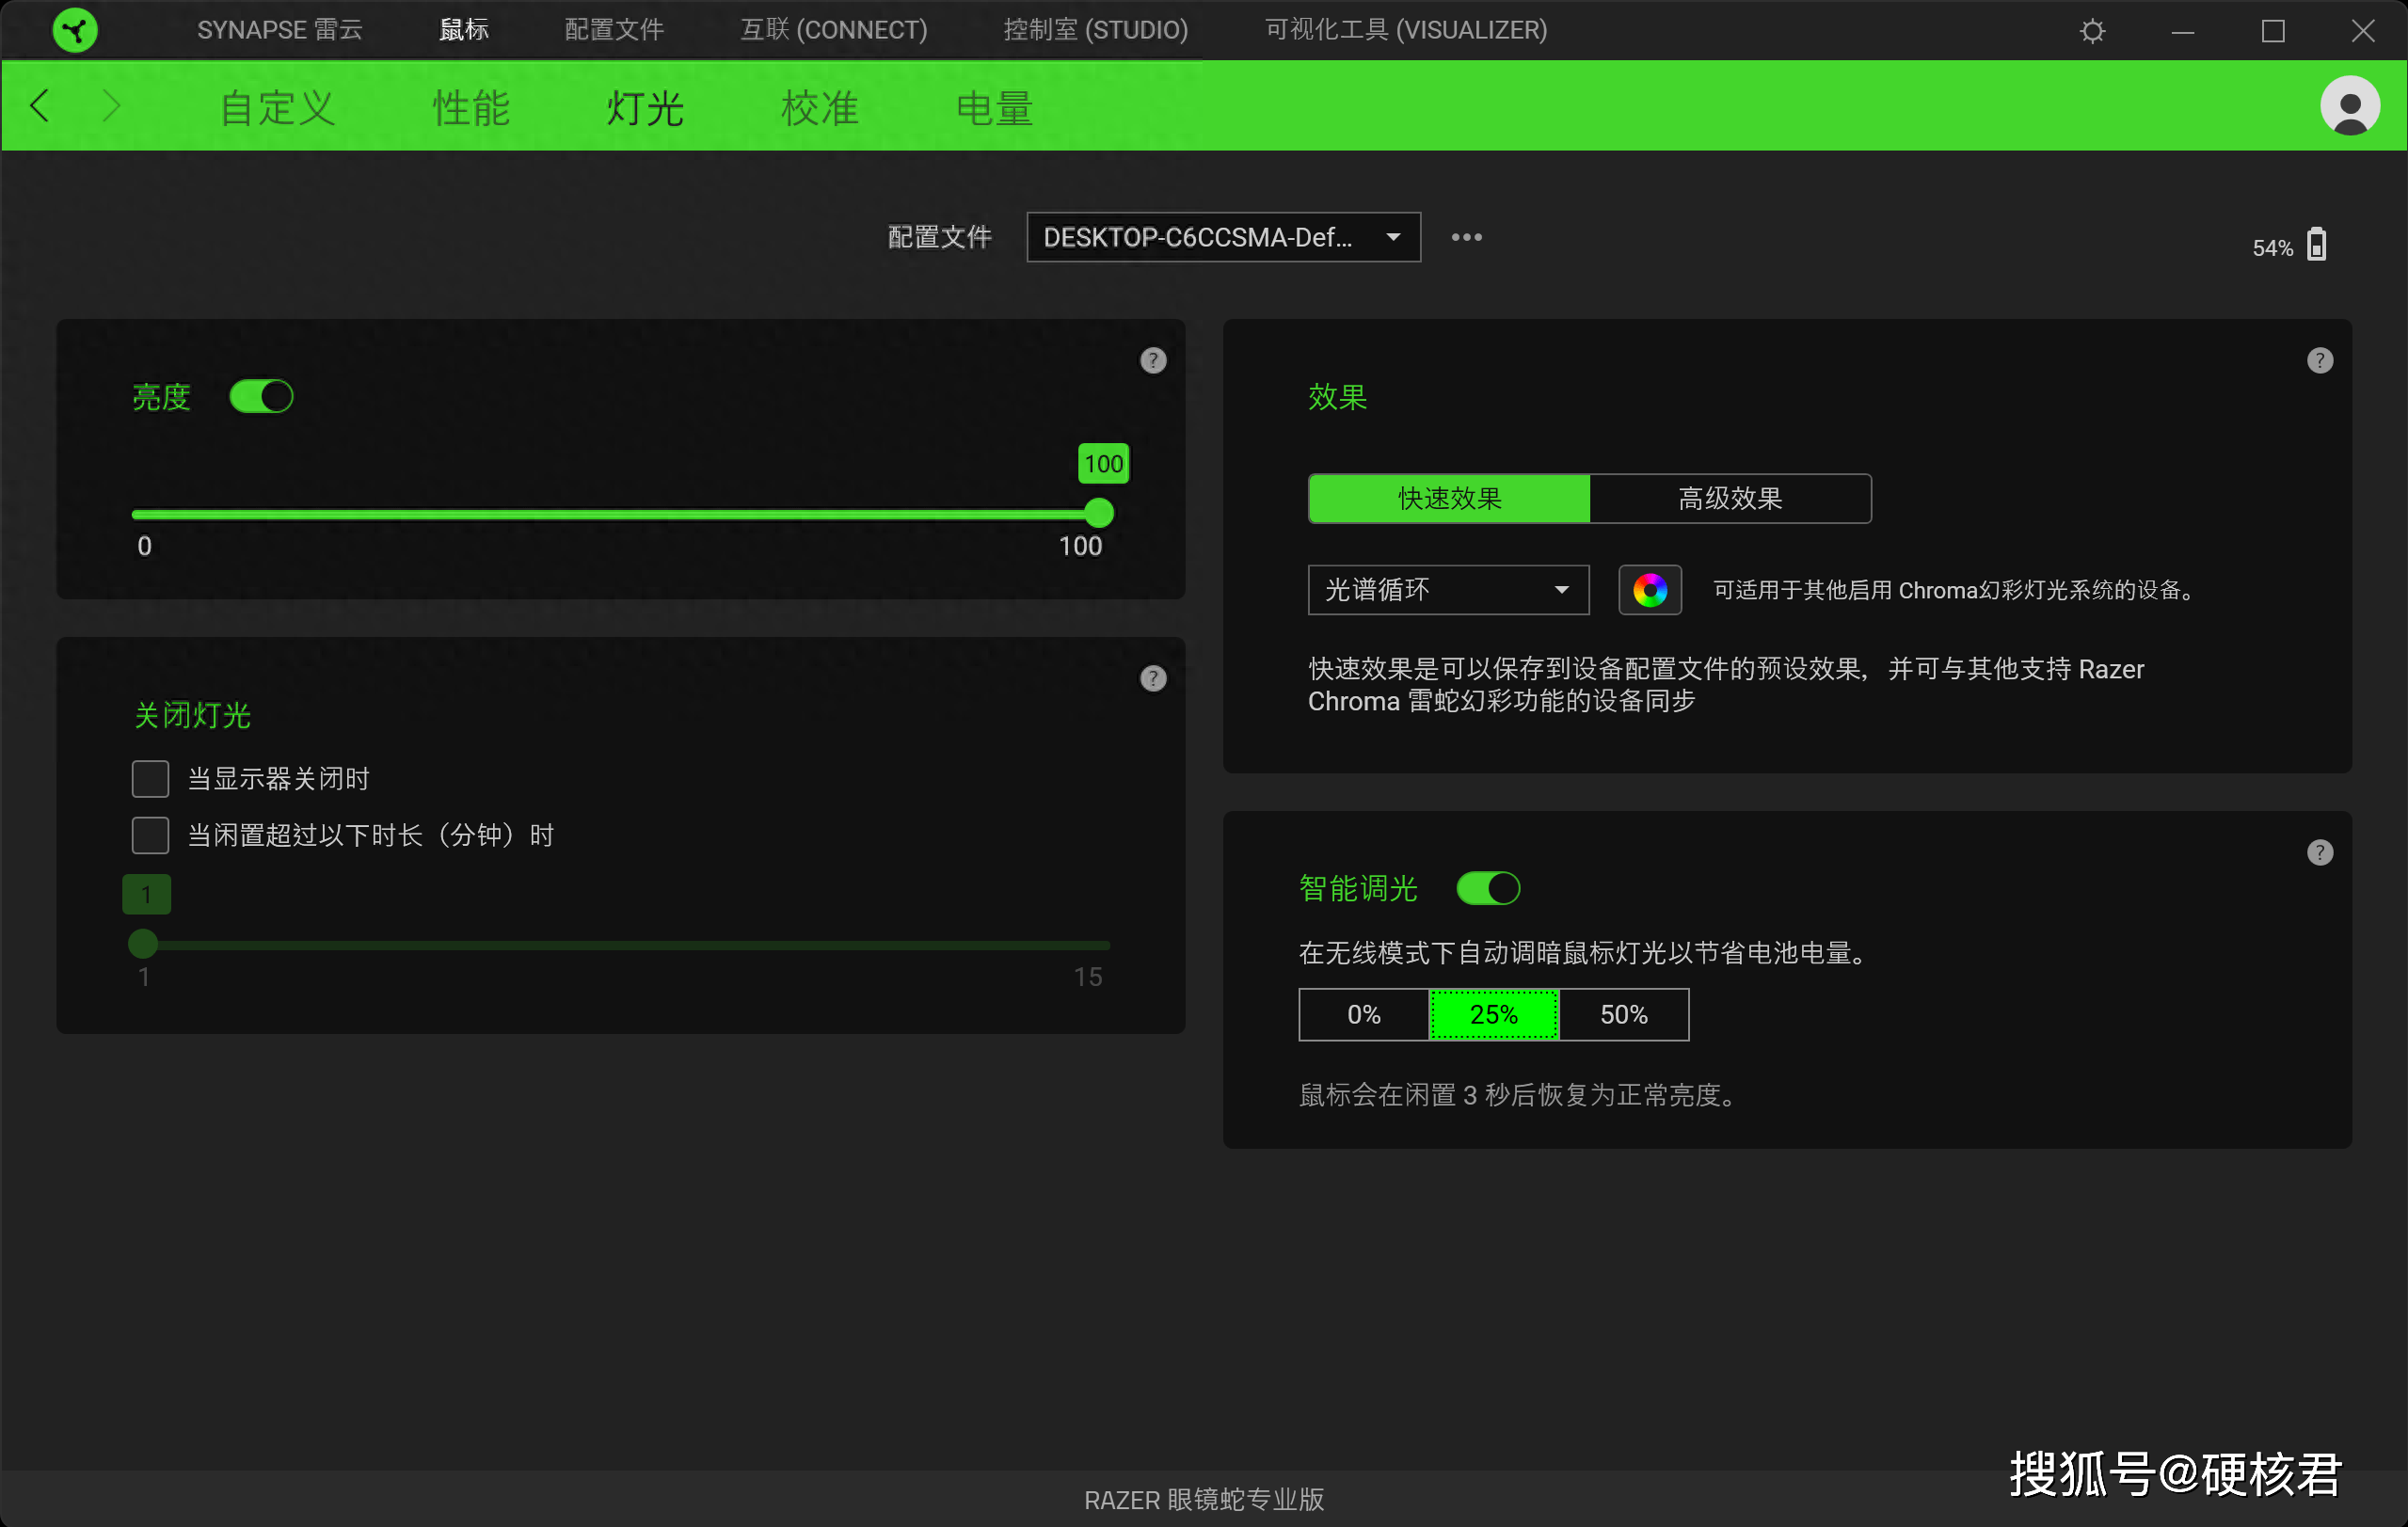Click the battery status icon
The width and height of the screenshot is (2408, 1527).
(x=2316, y=245)
